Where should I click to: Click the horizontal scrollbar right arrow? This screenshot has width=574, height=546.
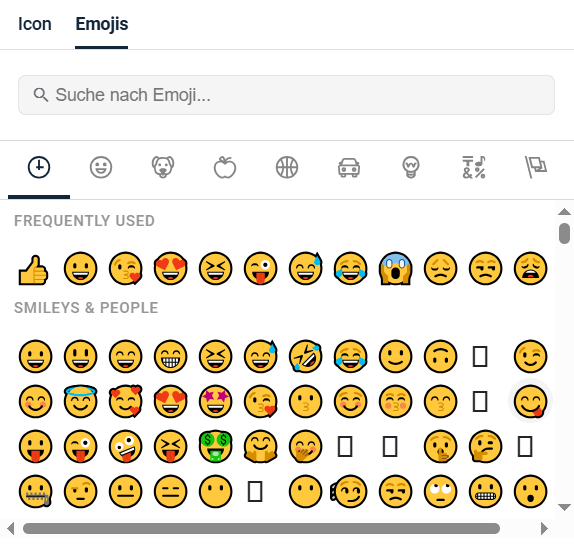coord(544,528)
